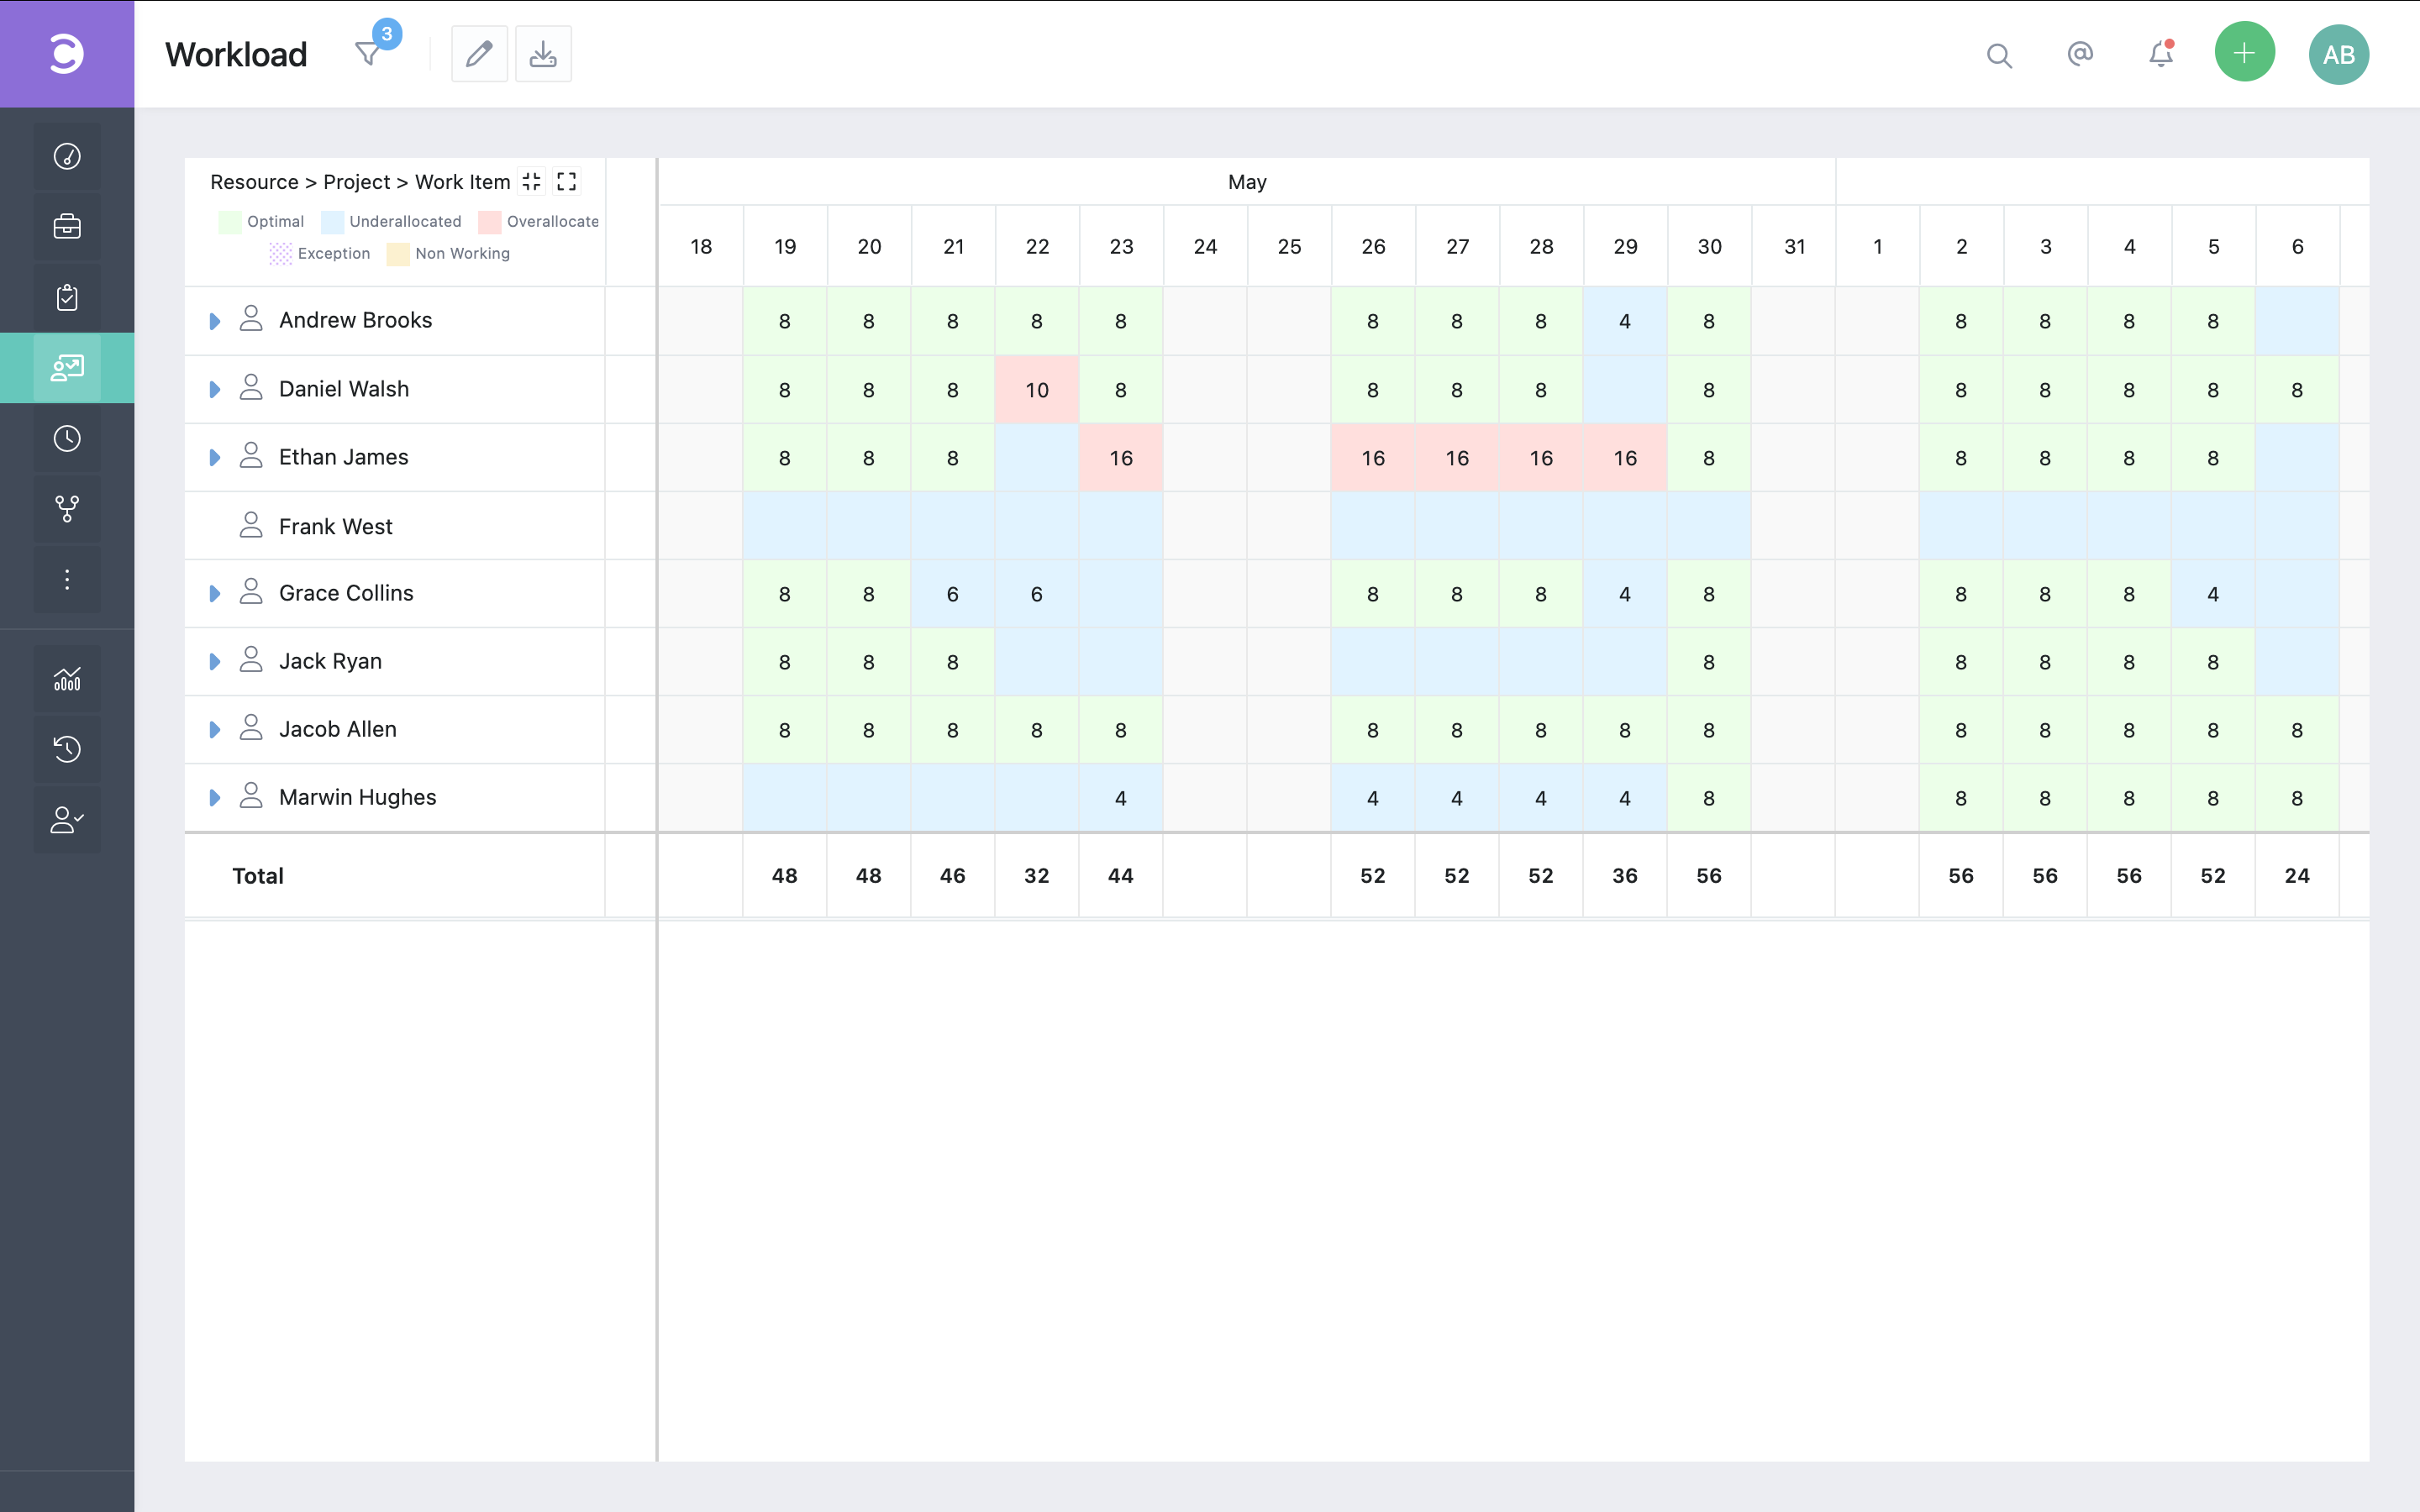Click the @ mentions icon

point(2080,54)
